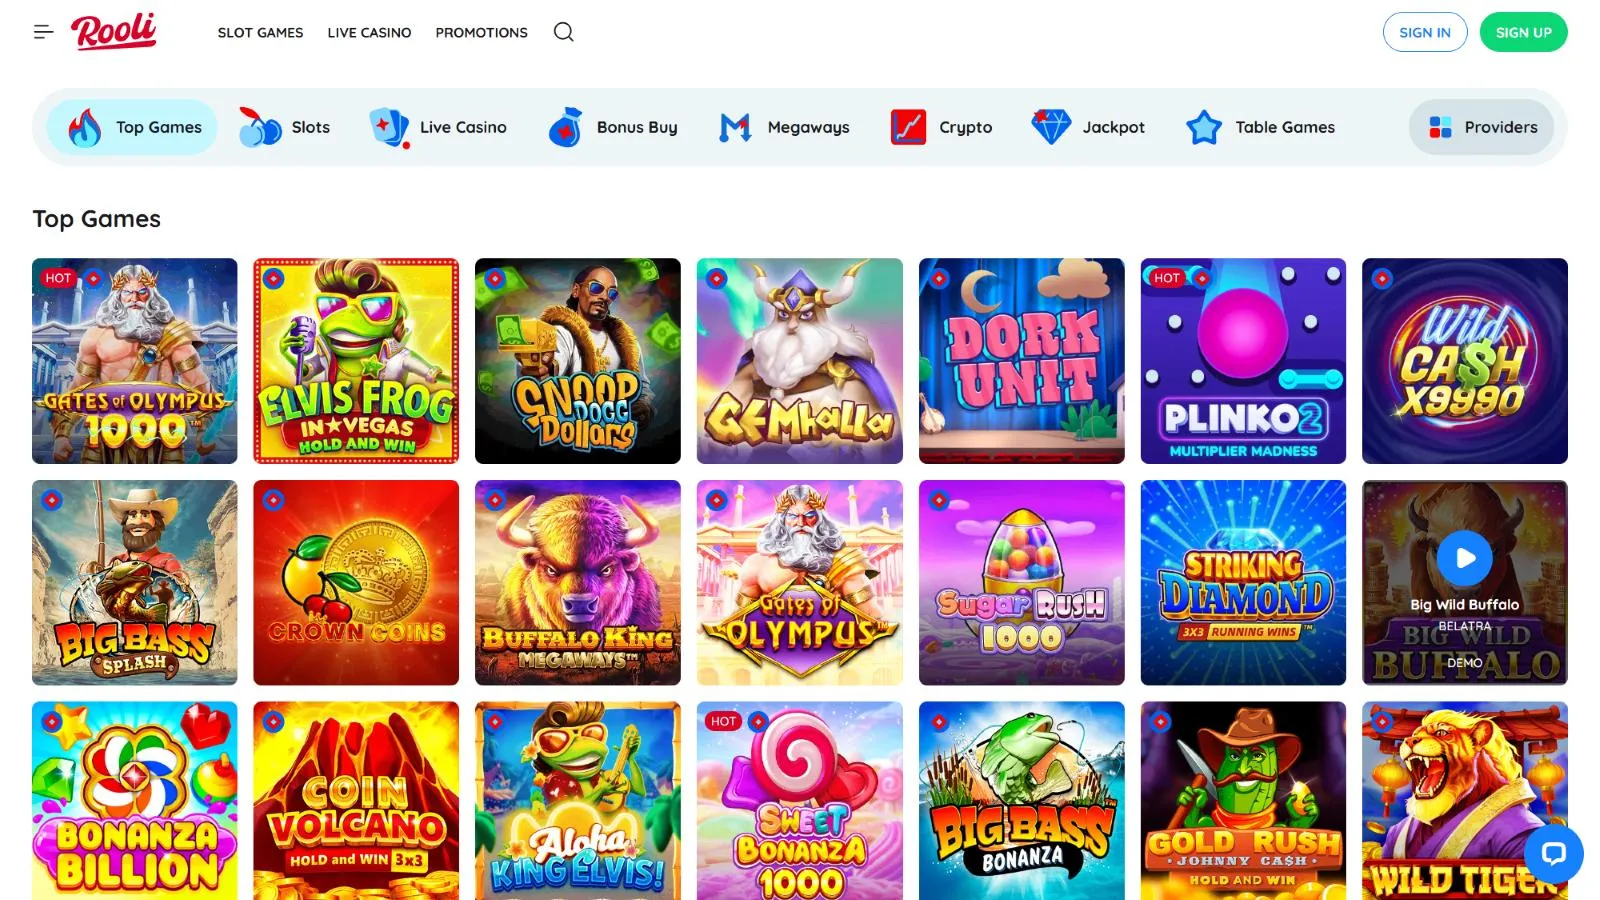Click the Megaways M icon
Image resolution: width=1600 pixels, height=900 pixels.
tap(735, 127)
